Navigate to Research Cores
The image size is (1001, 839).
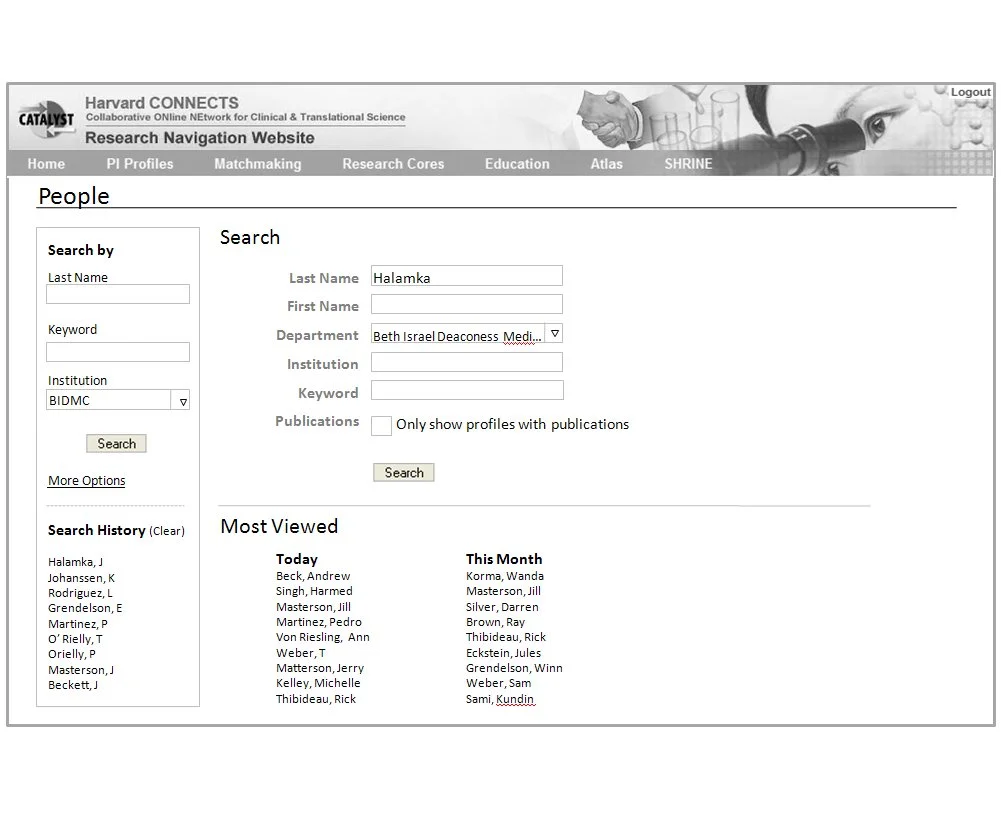(x=393, y=164)
